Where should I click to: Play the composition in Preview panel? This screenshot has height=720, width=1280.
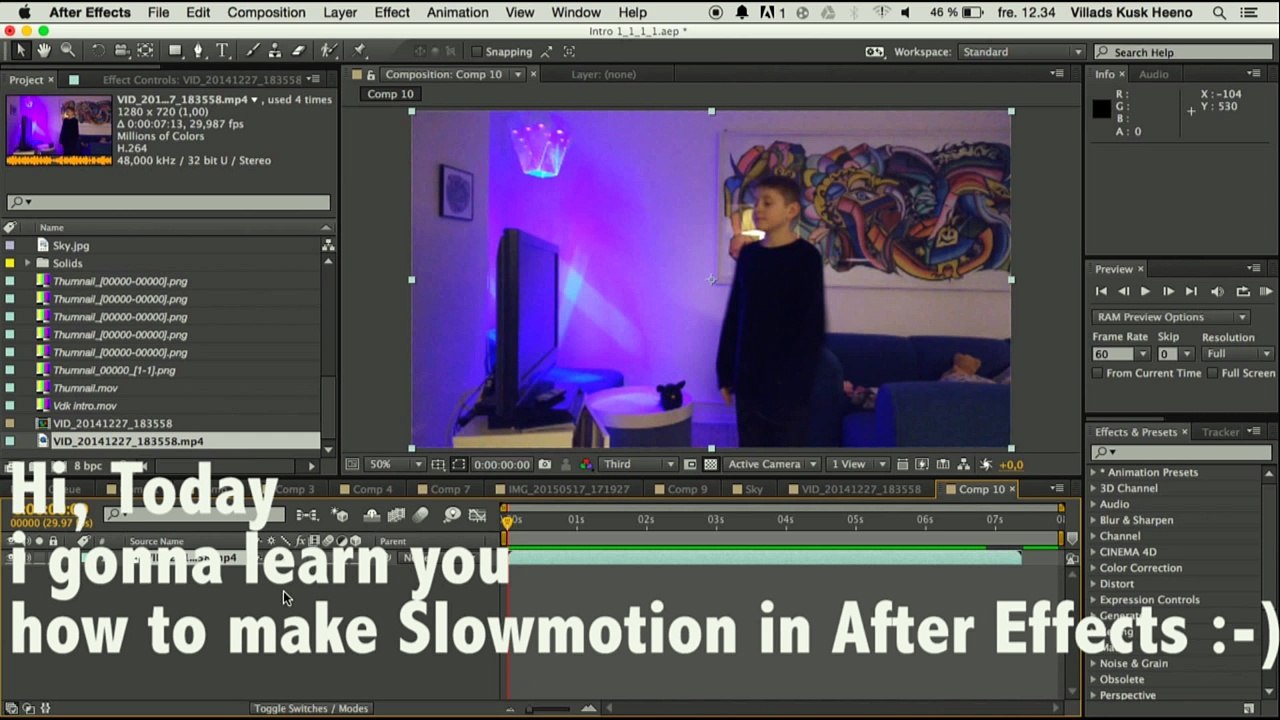(x=1146, y=291)
